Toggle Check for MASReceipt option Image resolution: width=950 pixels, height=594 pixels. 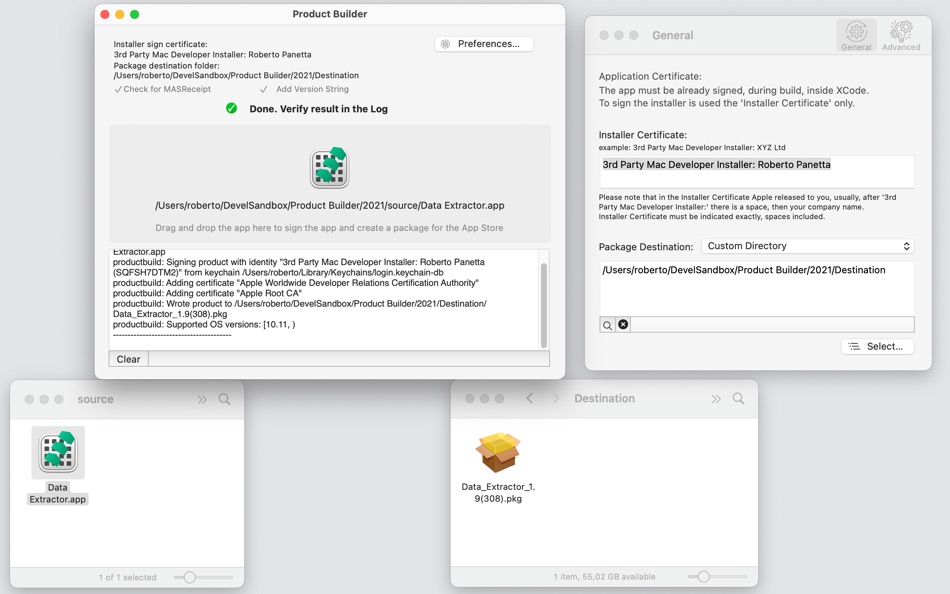click(x=162, y=89)
